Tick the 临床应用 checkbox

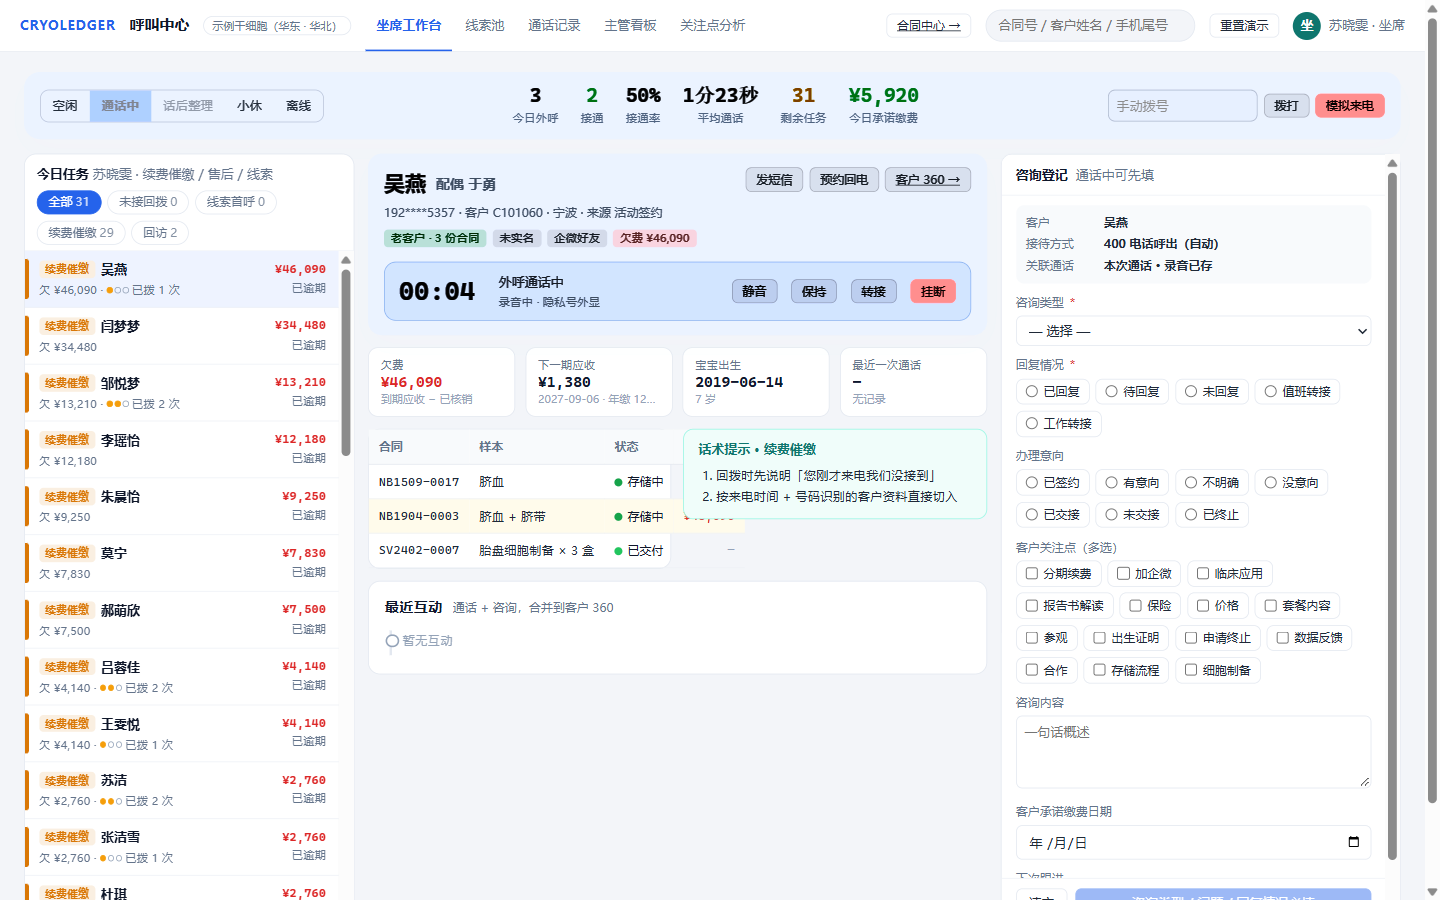[1203, 573]
